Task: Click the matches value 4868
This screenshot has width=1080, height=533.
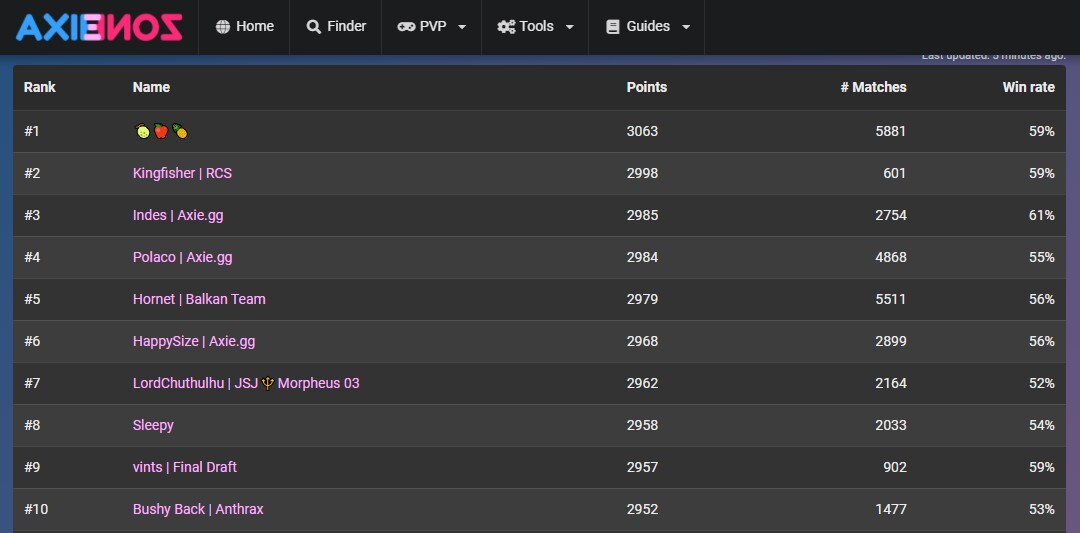Action: click(x=891, y=258)
